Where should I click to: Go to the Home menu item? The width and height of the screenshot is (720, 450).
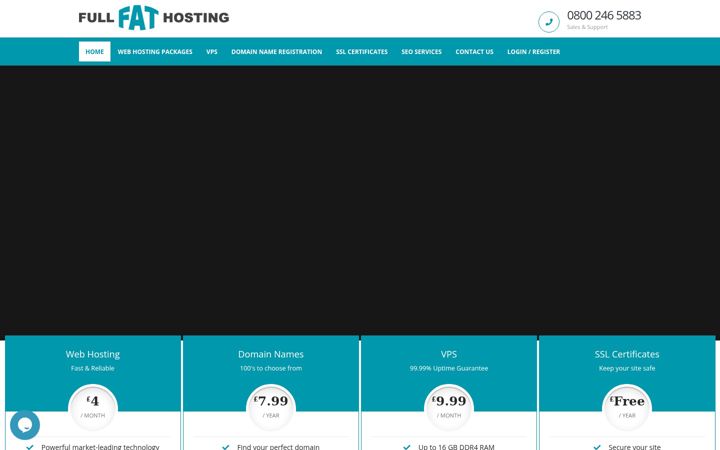95,52
